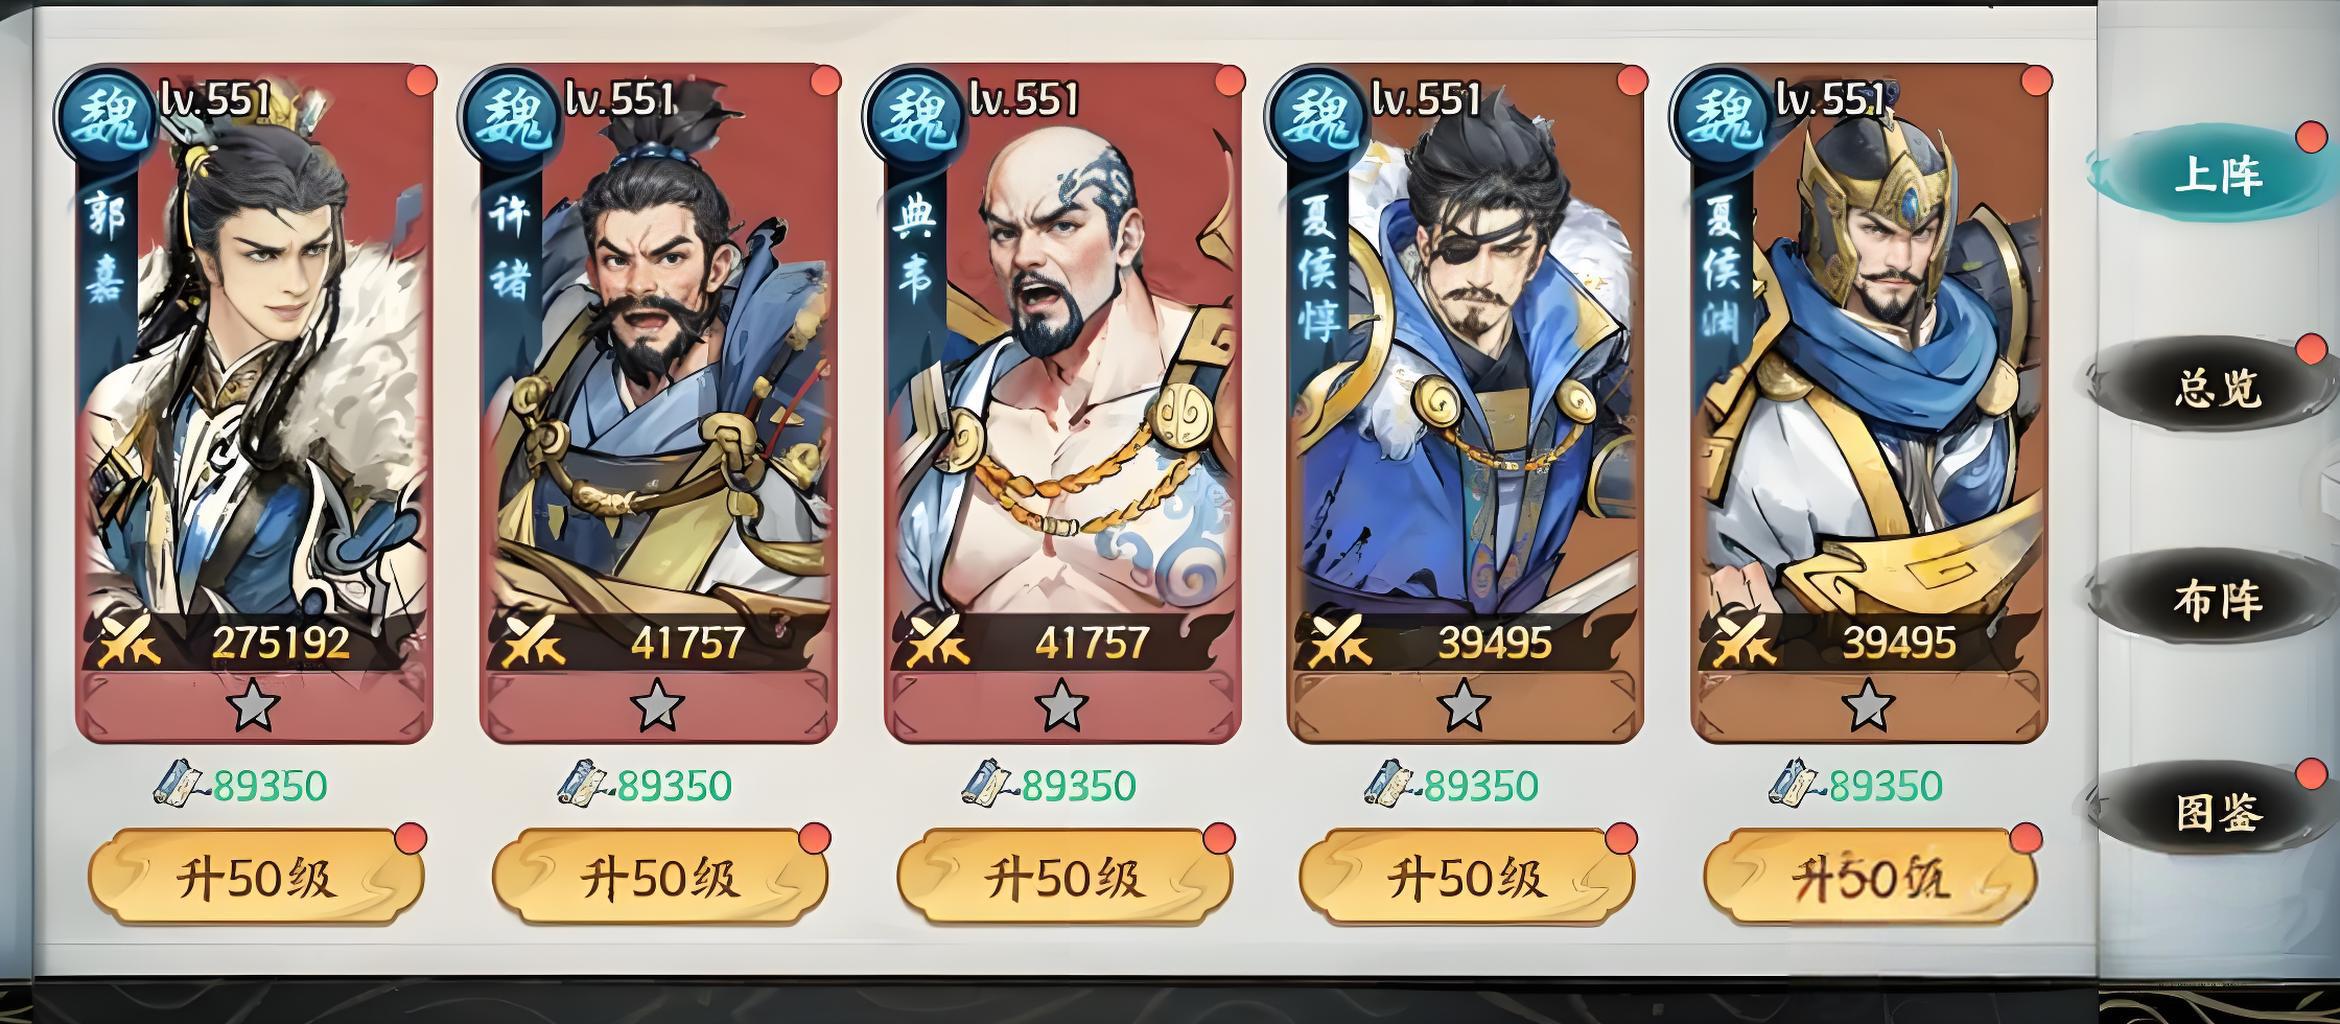Click the star rating on 夏侯渊 card
The width and height of the screenshot is (2340, 1024).
coord(1868,706)
